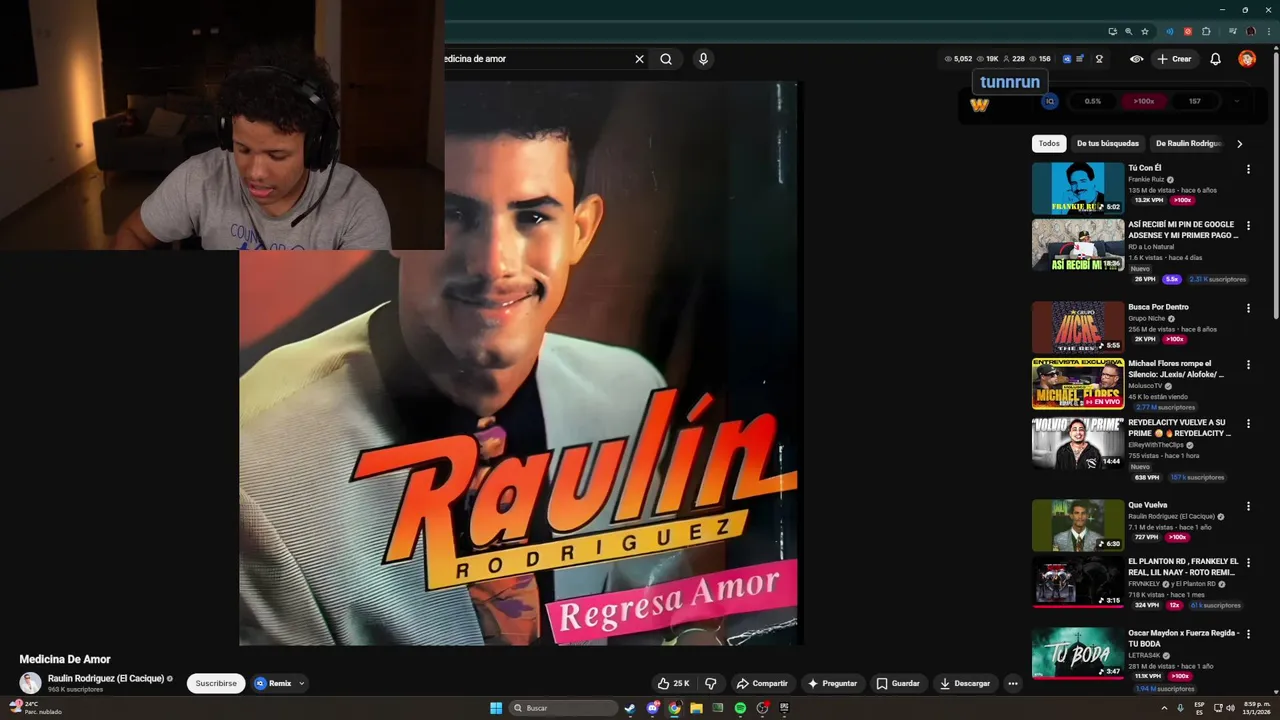Open Raulin Rodriguez (El Cacique) channel link

coord(106,678)
